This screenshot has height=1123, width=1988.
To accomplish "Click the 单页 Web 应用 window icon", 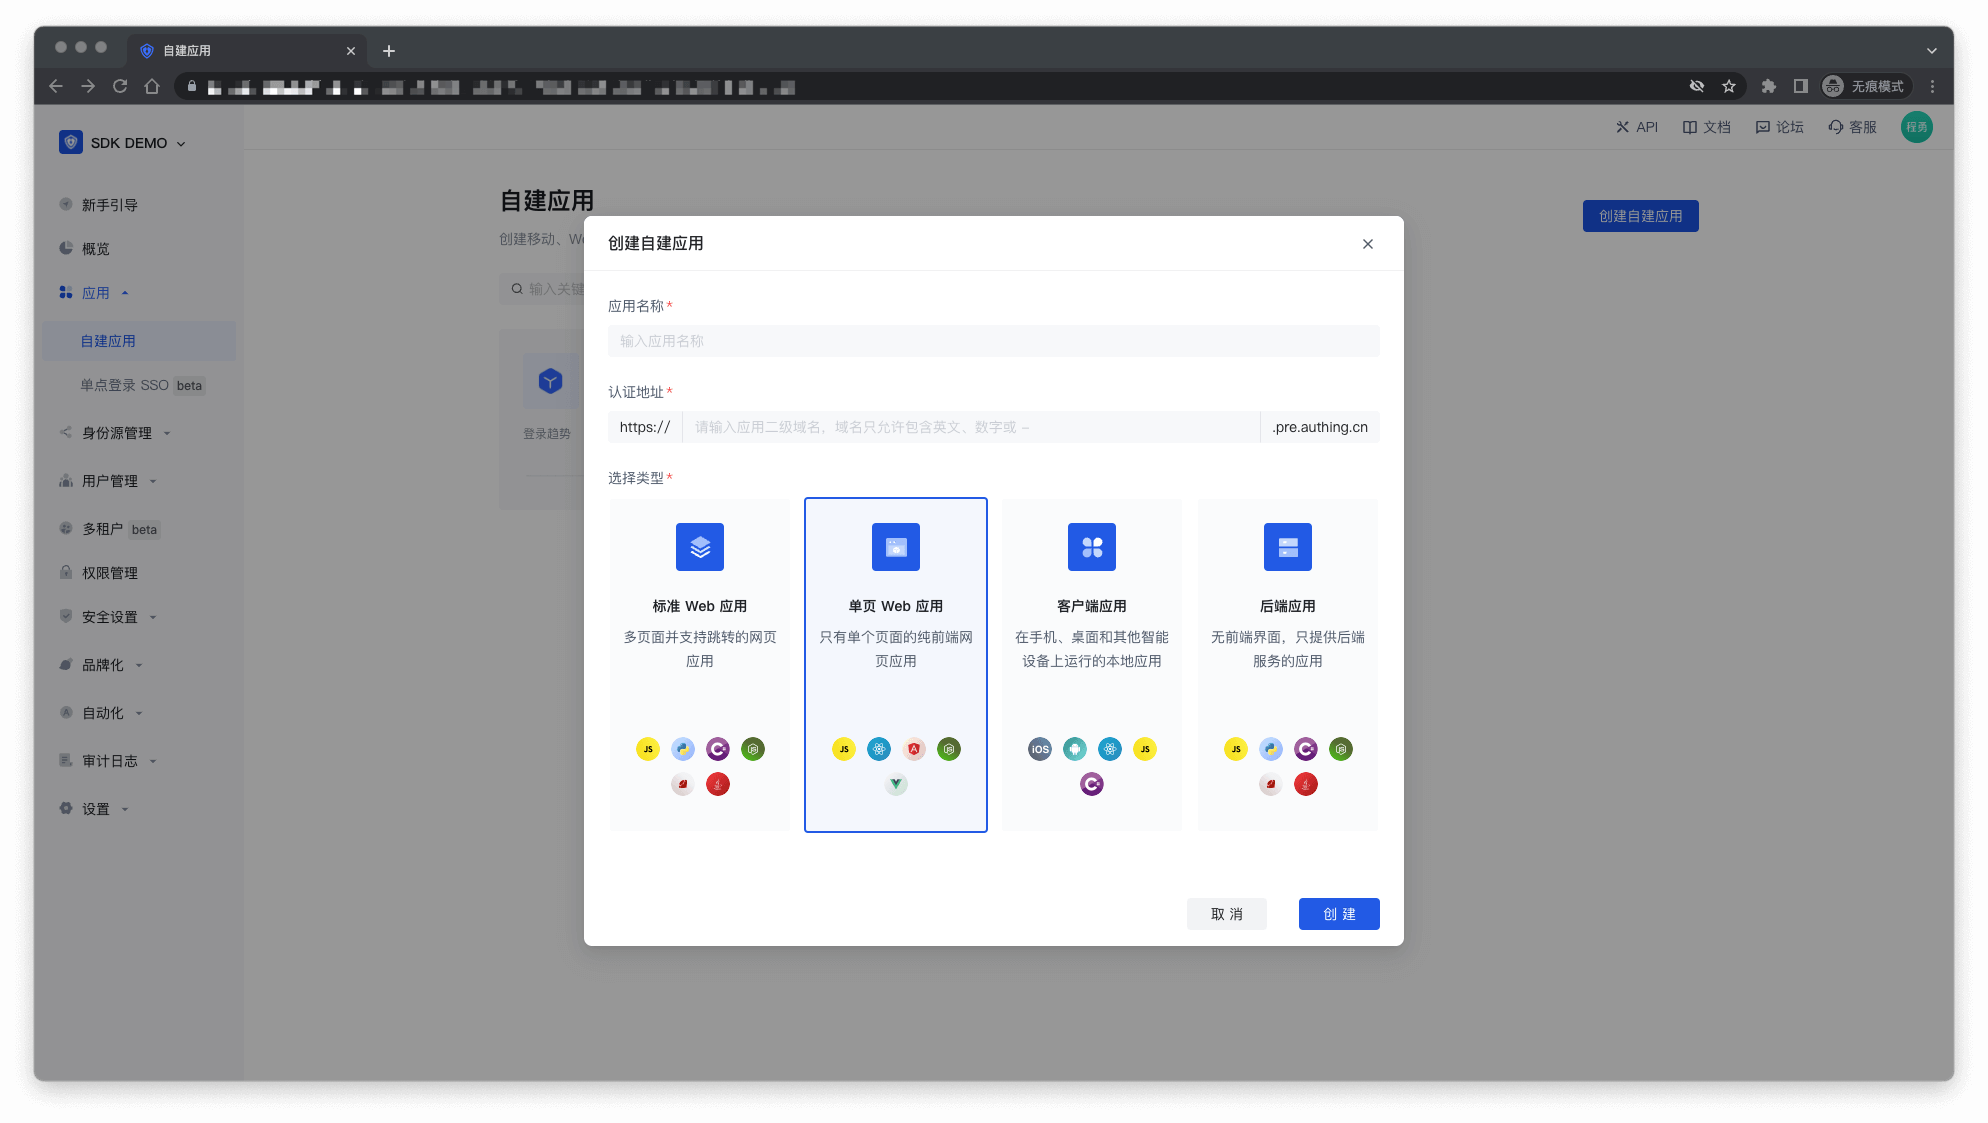I will pyautogui.click(x=895, y=547).
